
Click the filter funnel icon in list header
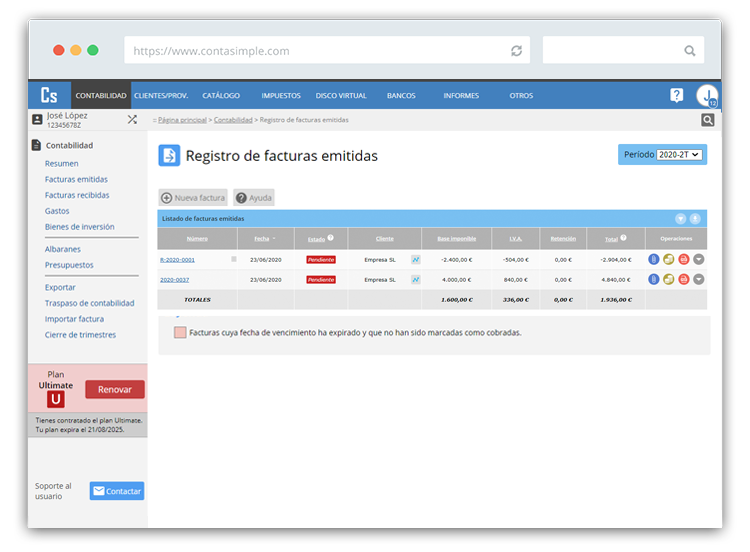[x=680, y=219]
